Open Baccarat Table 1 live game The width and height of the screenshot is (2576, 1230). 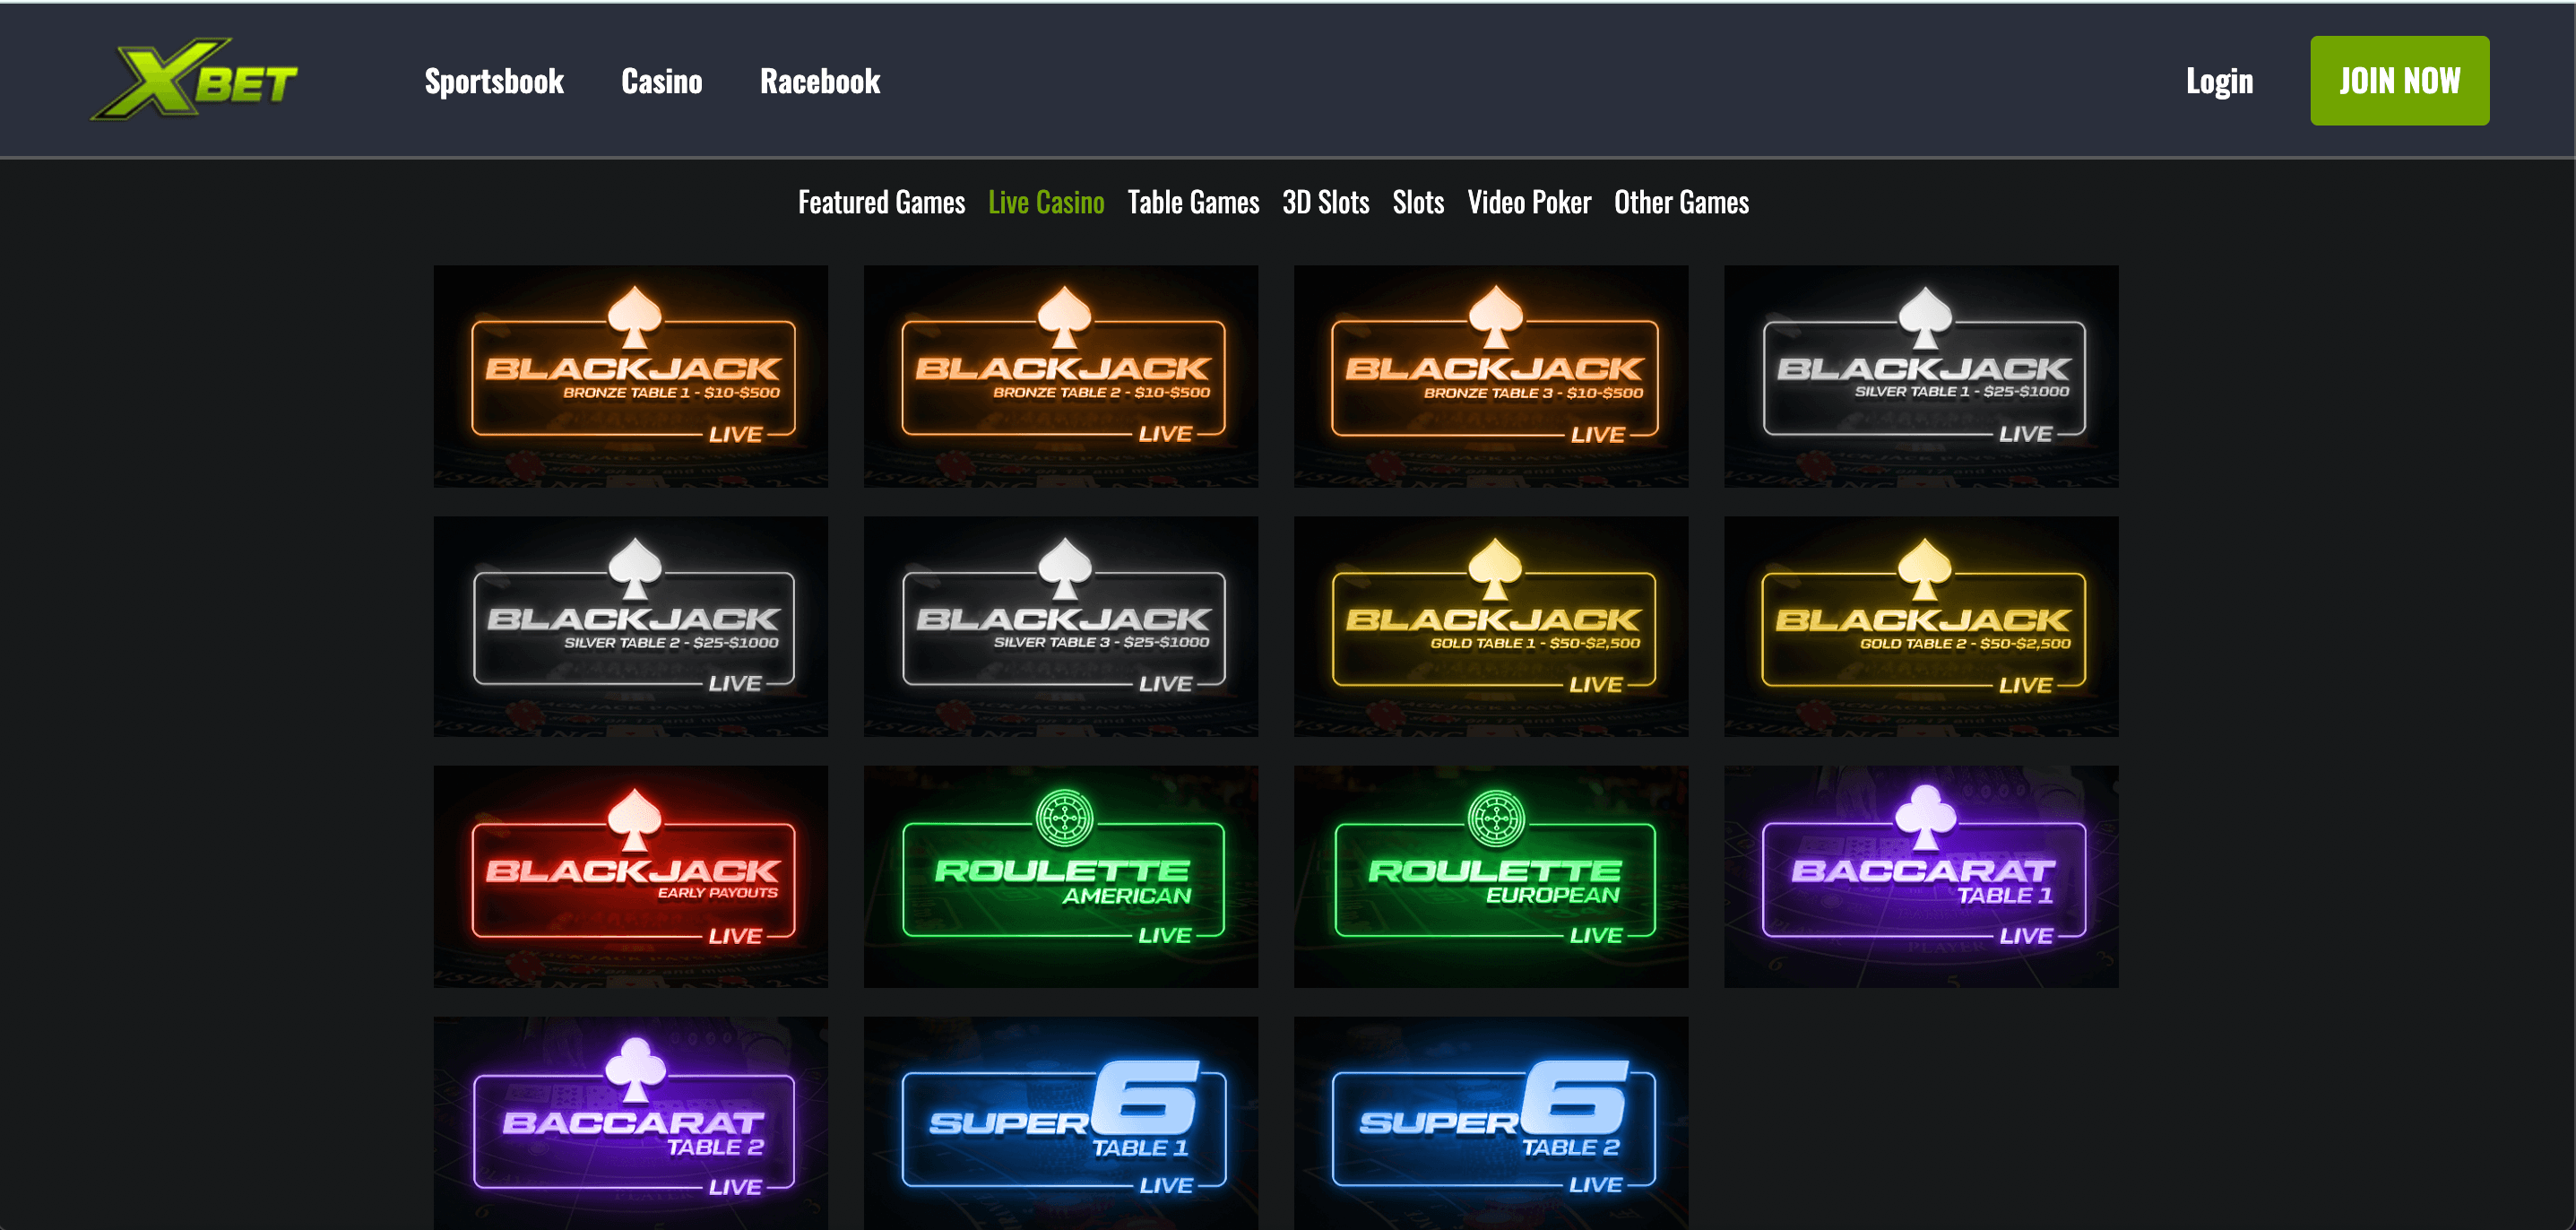[x=1921, y=877]
